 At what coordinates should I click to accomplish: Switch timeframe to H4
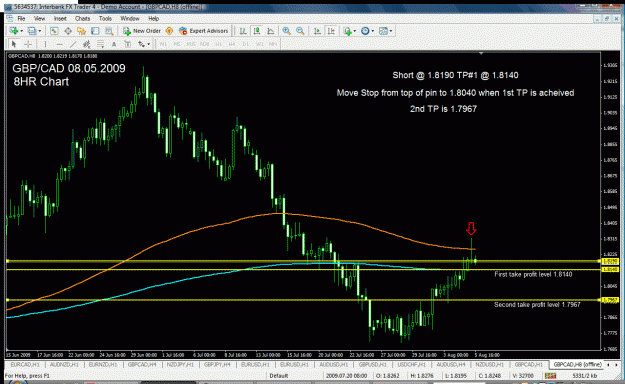(232, 44)
